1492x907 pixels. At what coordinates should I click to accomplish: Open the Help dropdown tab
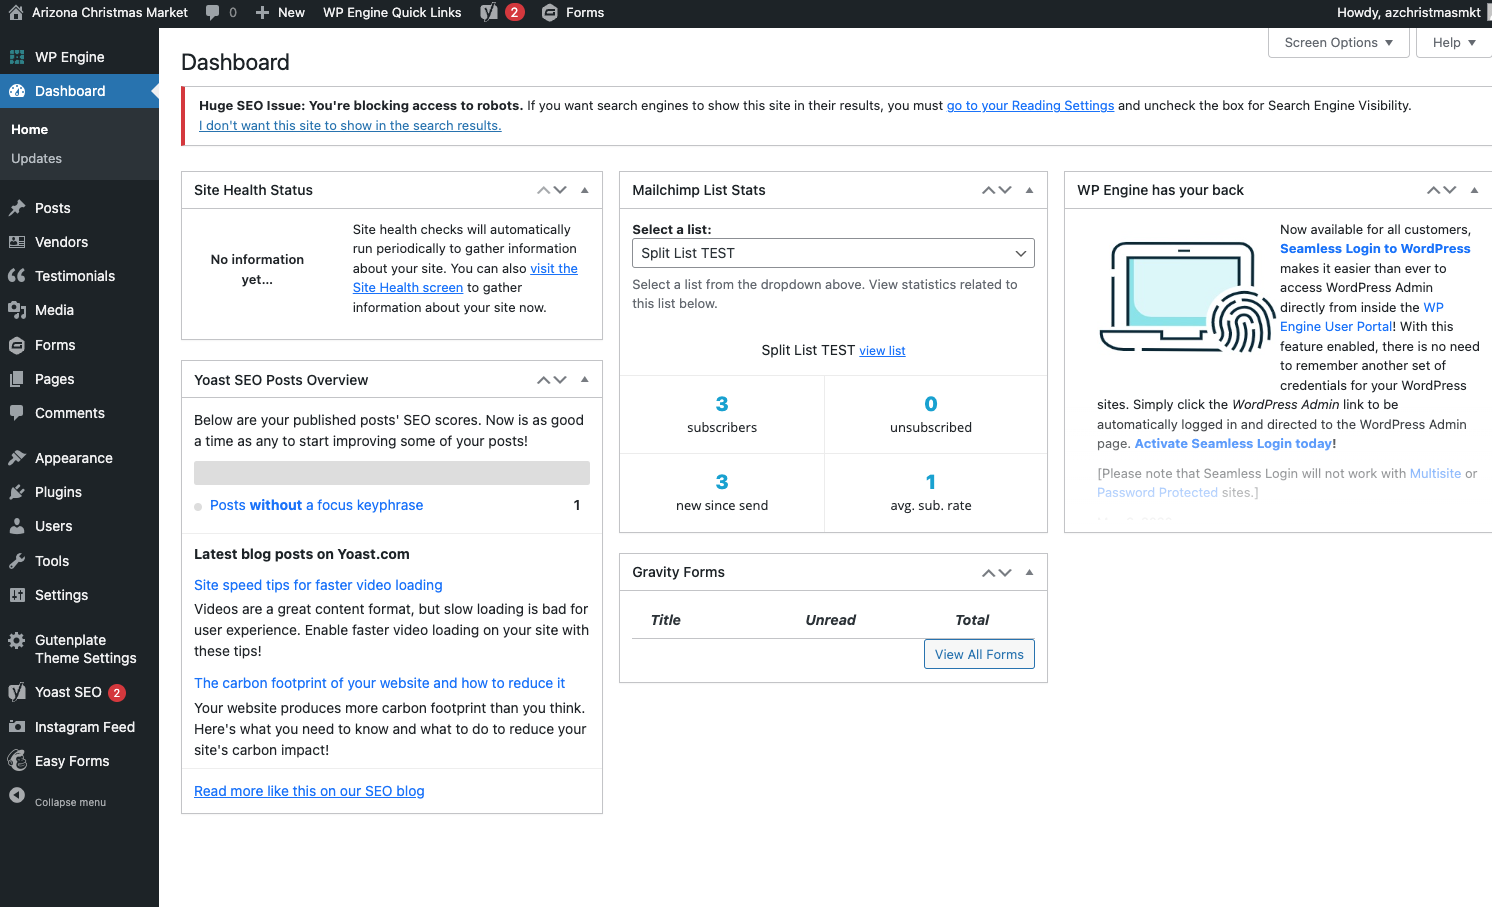click(1454, 43)
